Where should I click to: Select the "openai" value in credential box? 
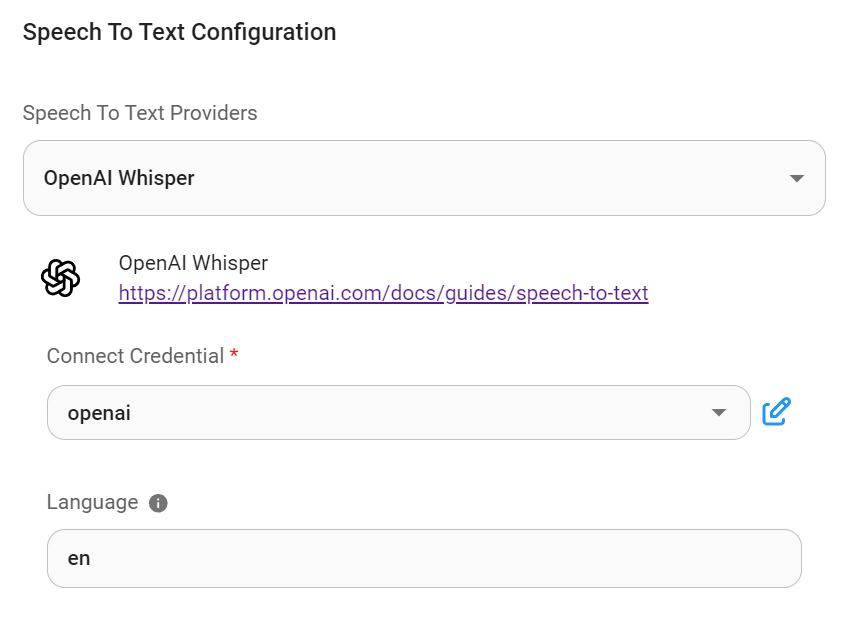[99, 412]
